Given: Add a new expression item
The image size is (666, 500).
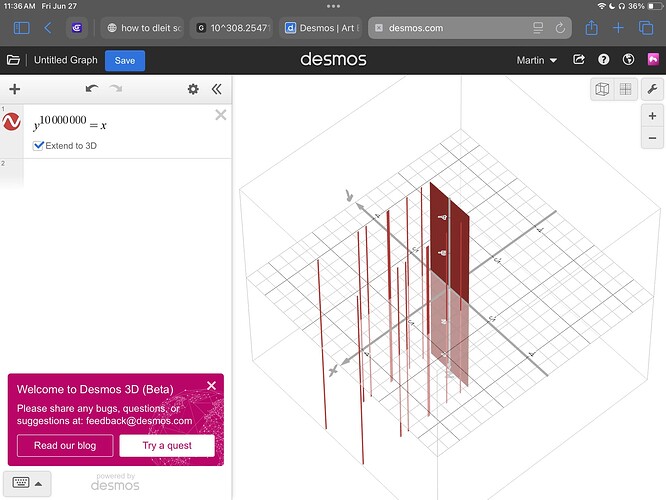Looking at the screenshot, I should 15,89.
